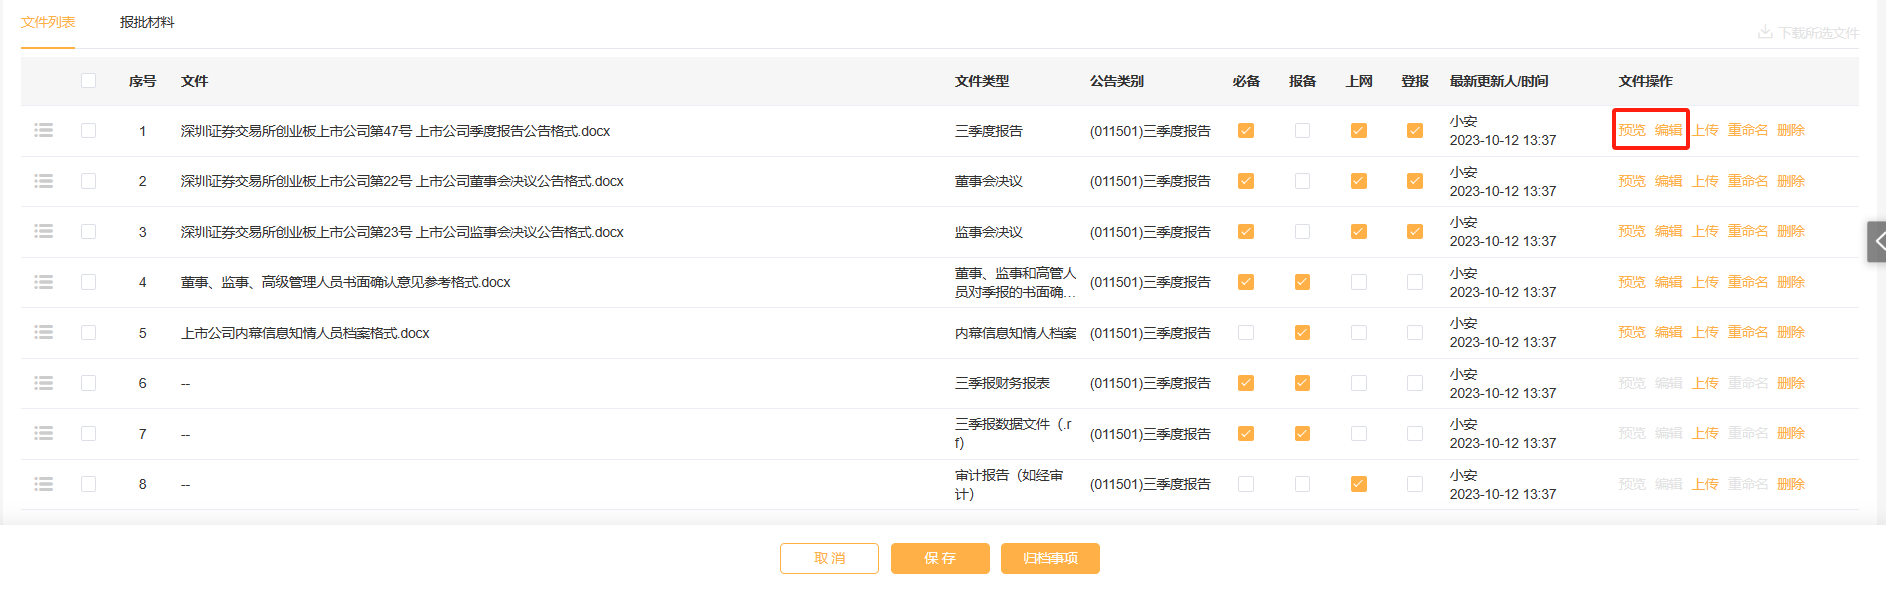Screen dimensions: 1886x589
Task: Preview the row 1 季度报告 file via 预览
Action: (1632, 130)
